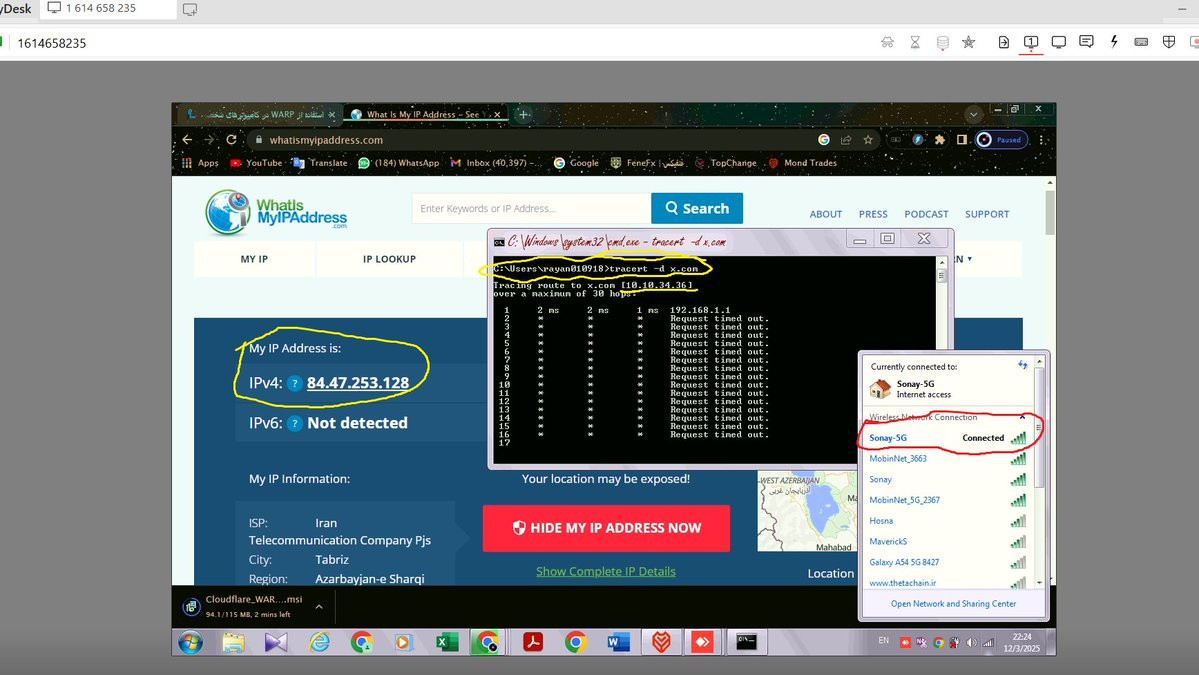Click AnyDesk privacy mode spy icon

(887, 43)
